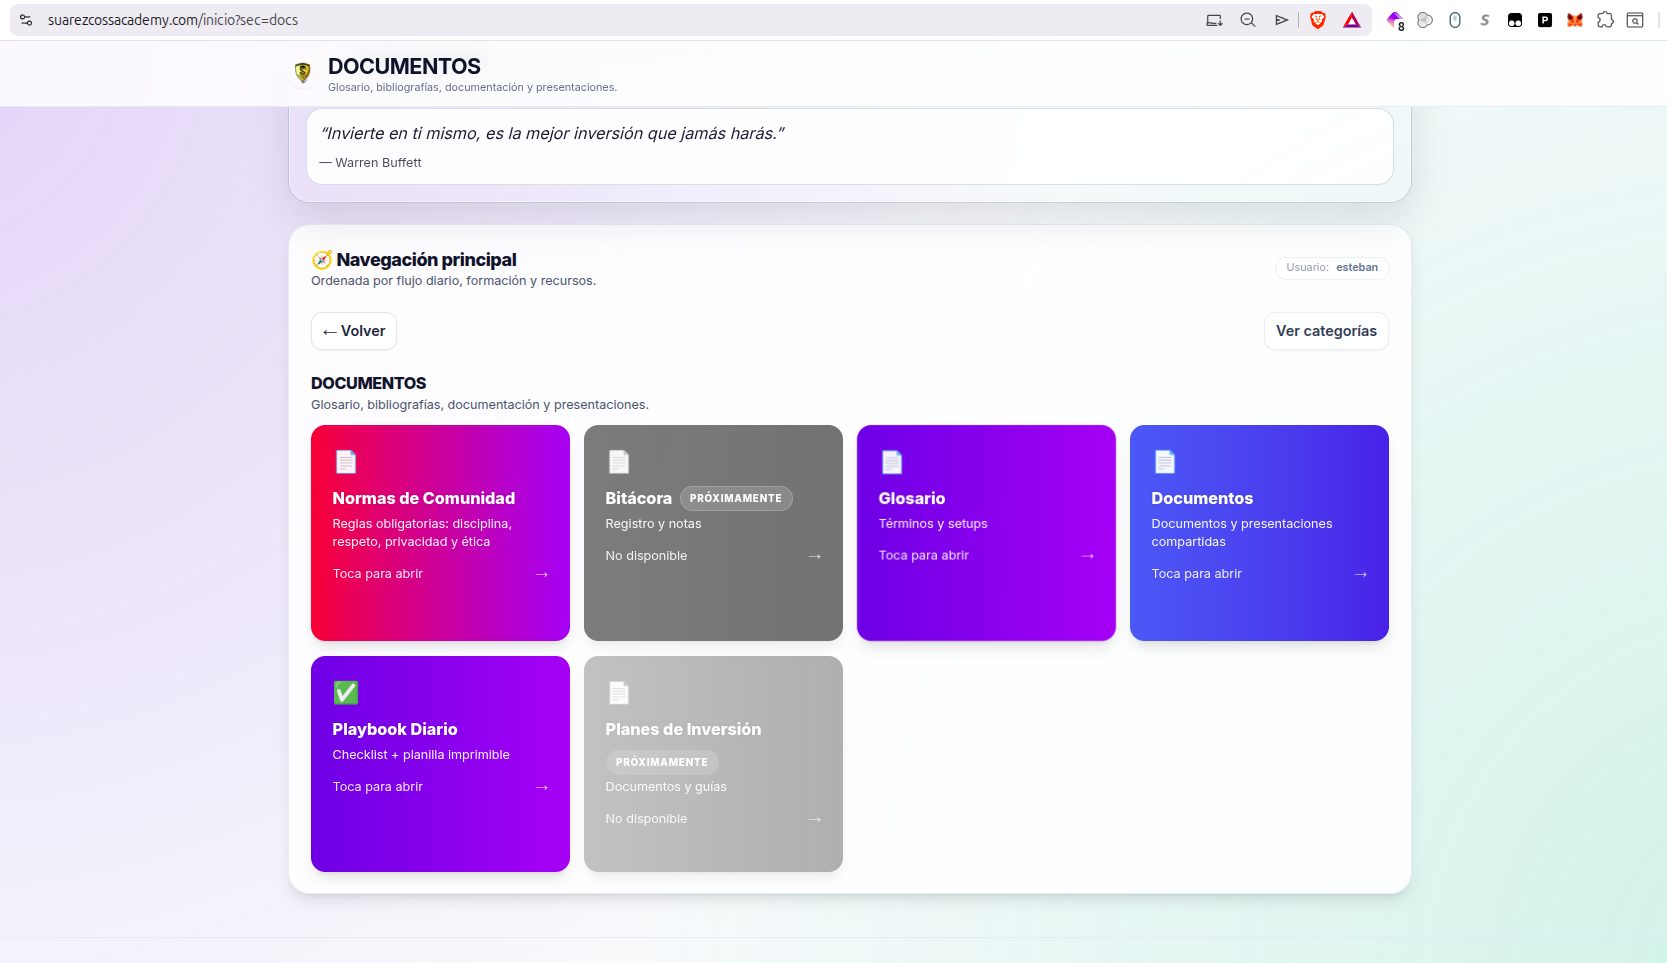This screenshot has width=1667, height=963.
Task: Click the academy shield logo in the header
Action: 302,72
